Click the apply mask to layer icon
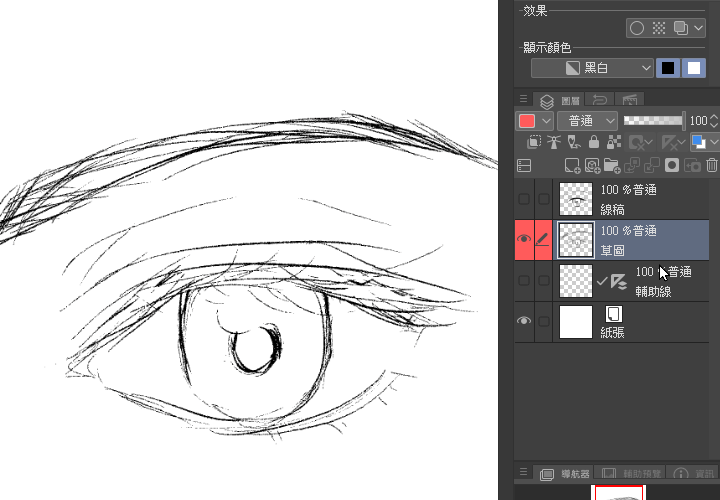720x500 pixels. tap(692, 165)
